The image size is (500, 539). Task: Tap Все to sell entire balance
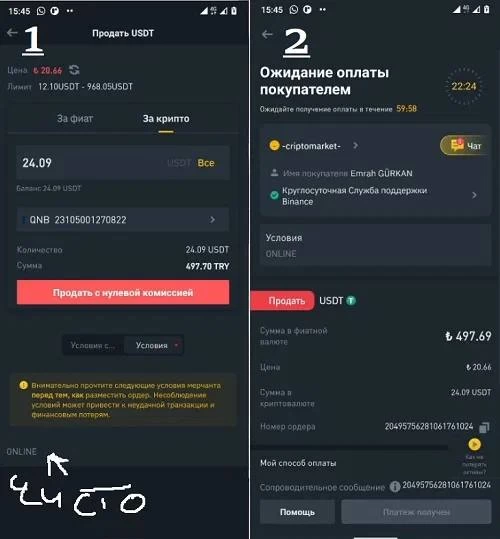tap(206, 163)
